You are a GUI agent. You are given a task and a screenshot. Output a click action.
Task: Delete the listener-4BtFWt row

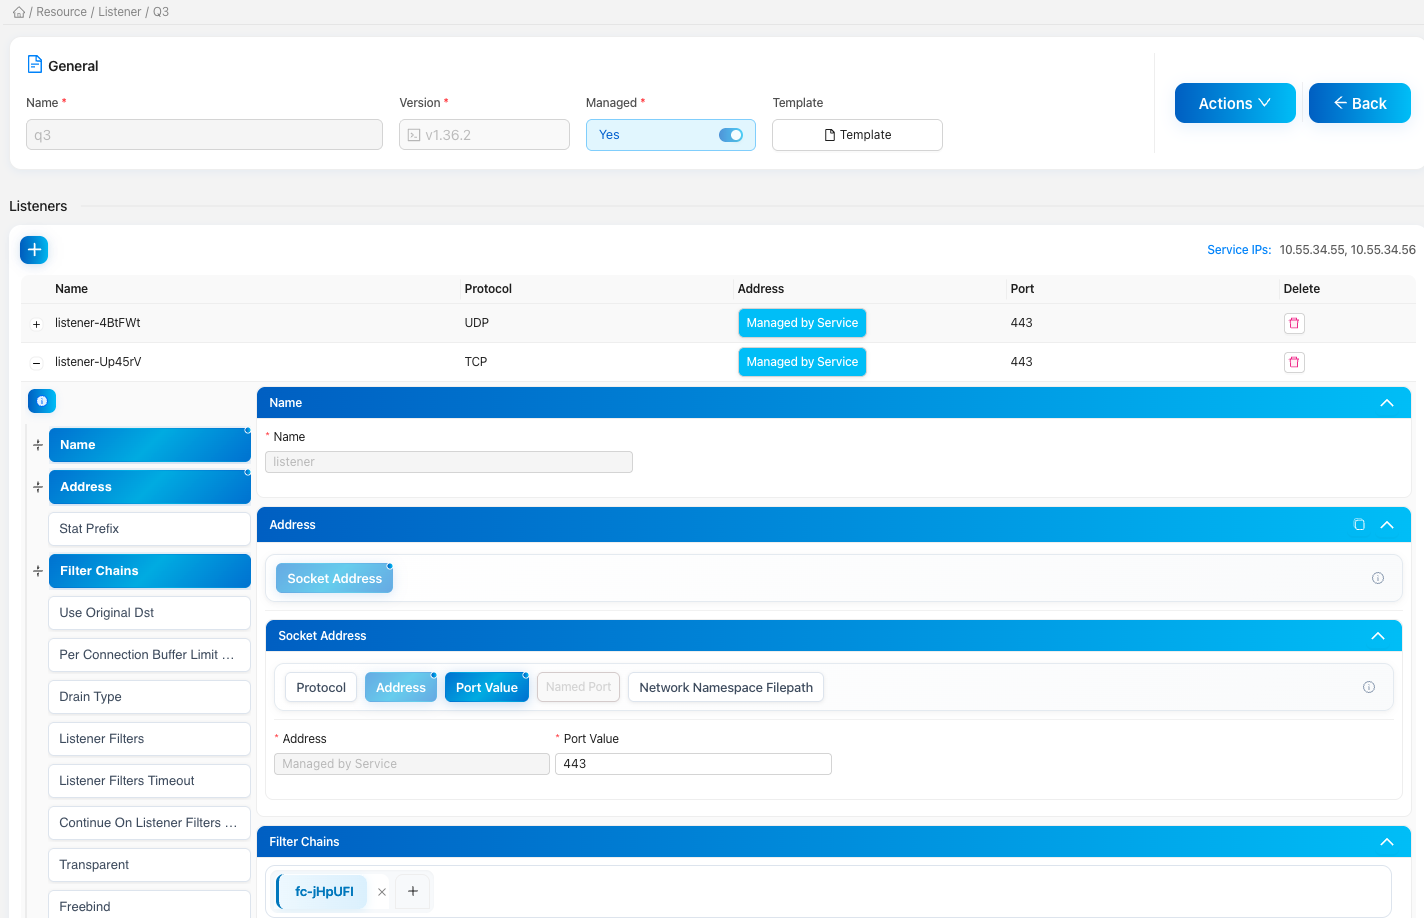point(1294,323)
